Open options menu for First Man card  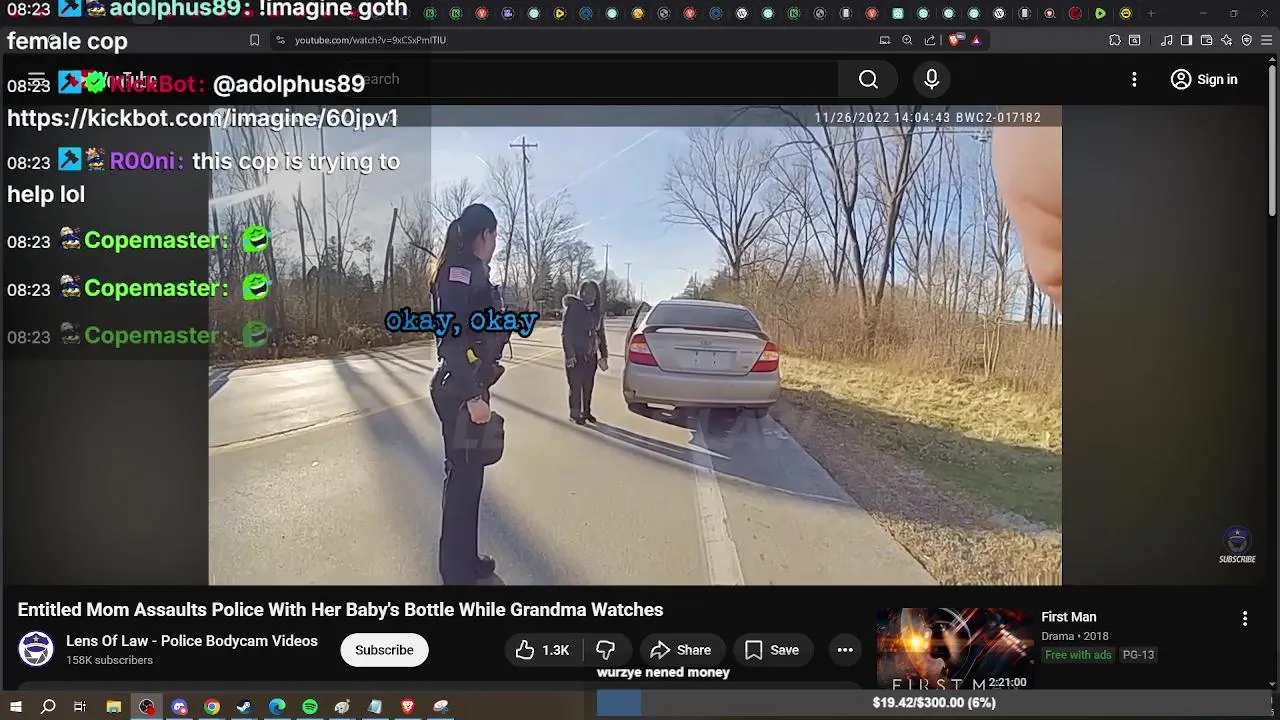point(1245,619)
